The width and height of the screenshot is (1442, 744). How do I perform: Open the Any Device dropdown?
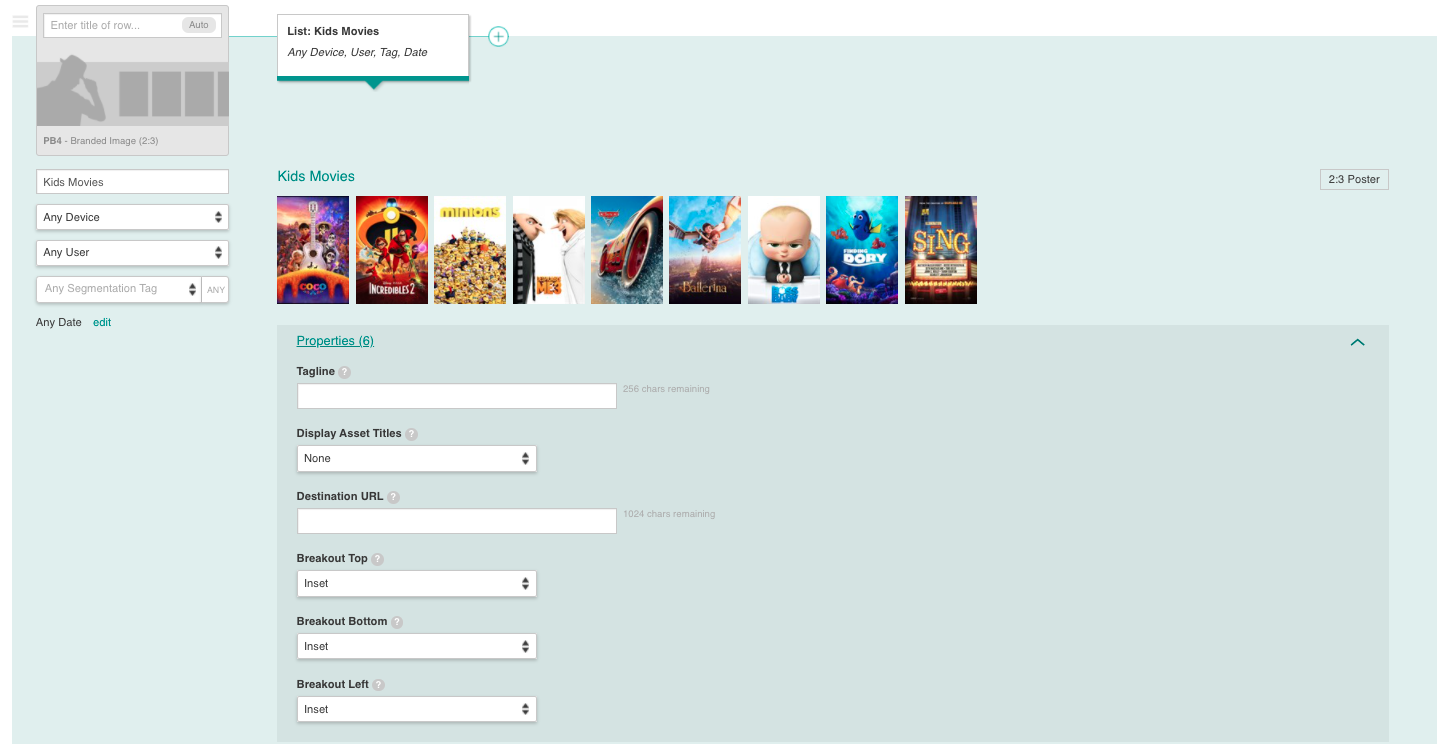[132, 217]
